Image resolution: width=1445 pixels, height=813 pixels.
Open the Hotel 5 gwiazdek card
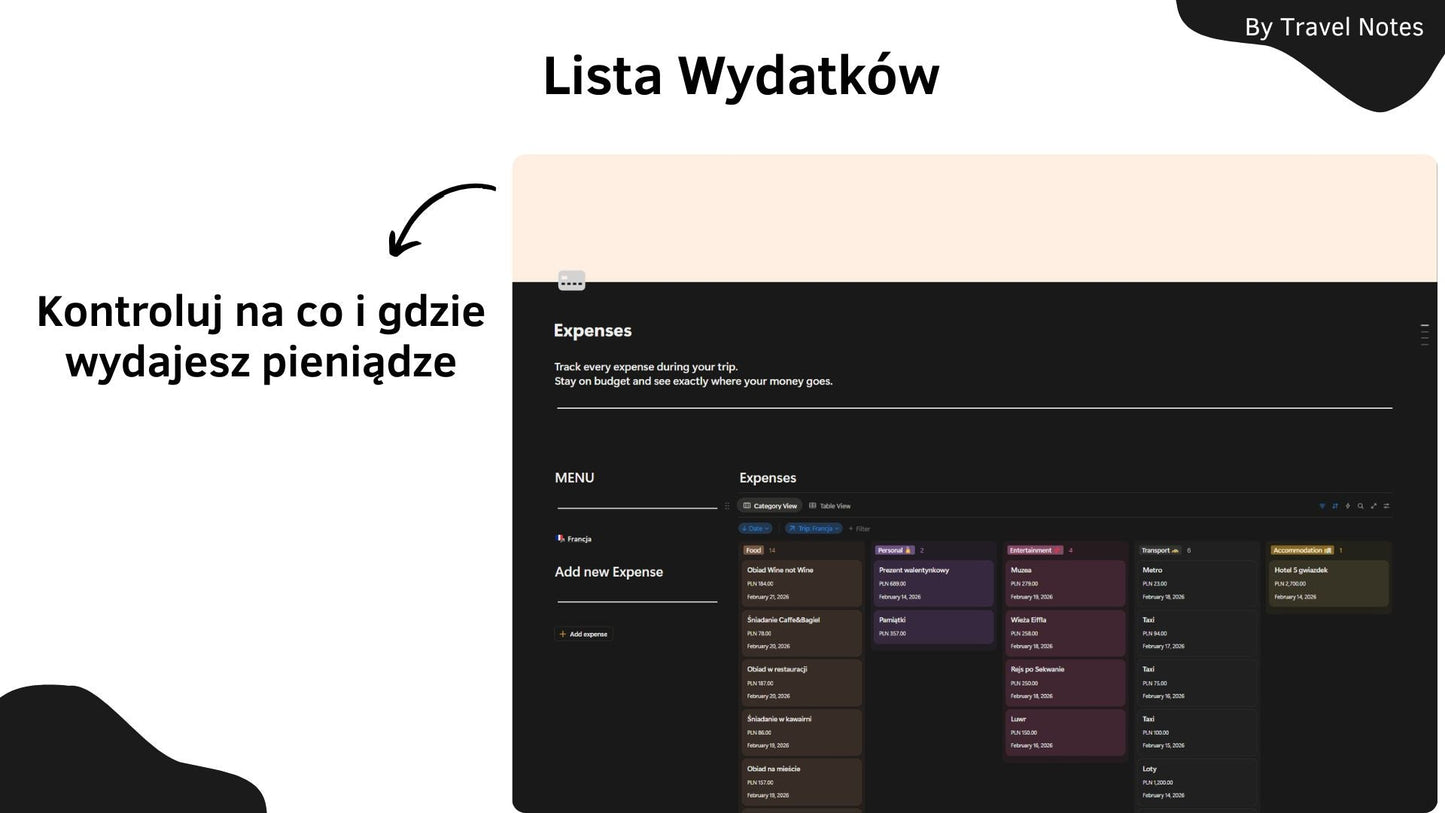[x=1329, y=583]
